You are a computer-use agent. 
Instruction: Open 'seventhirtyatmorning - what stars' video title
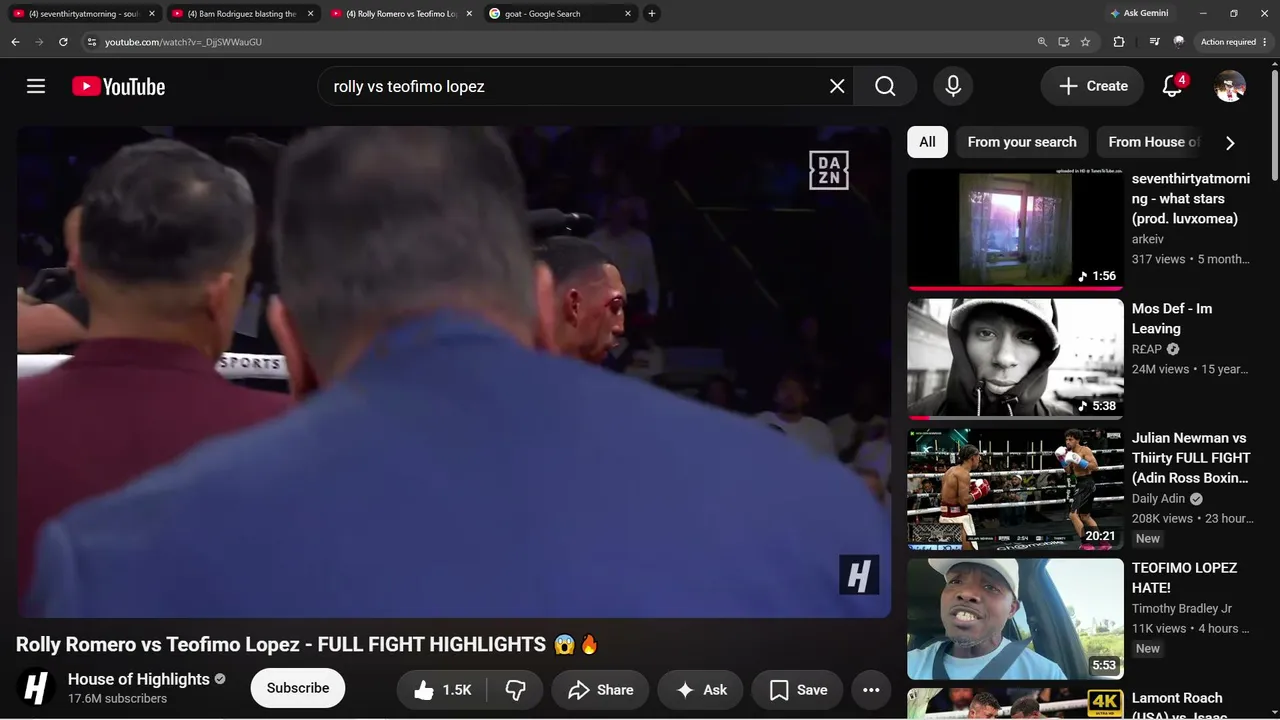pos(1191,198)
